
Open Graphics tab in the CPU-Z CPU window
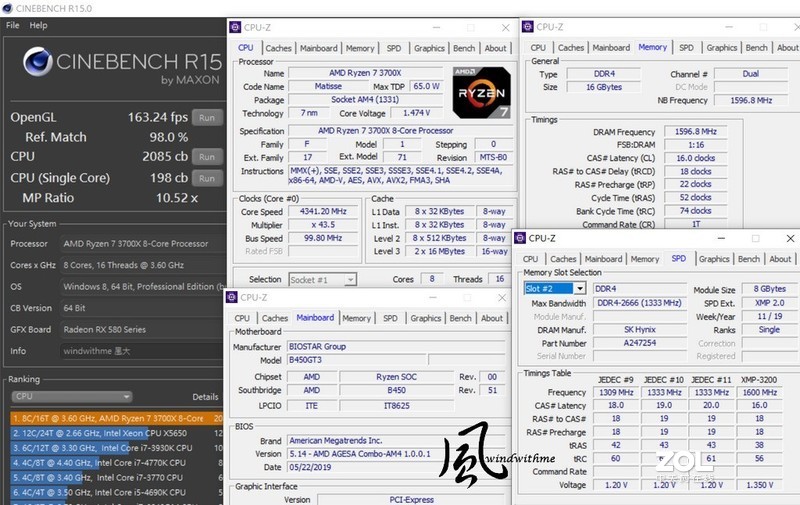pyautogui.click(x=429, y=48)
